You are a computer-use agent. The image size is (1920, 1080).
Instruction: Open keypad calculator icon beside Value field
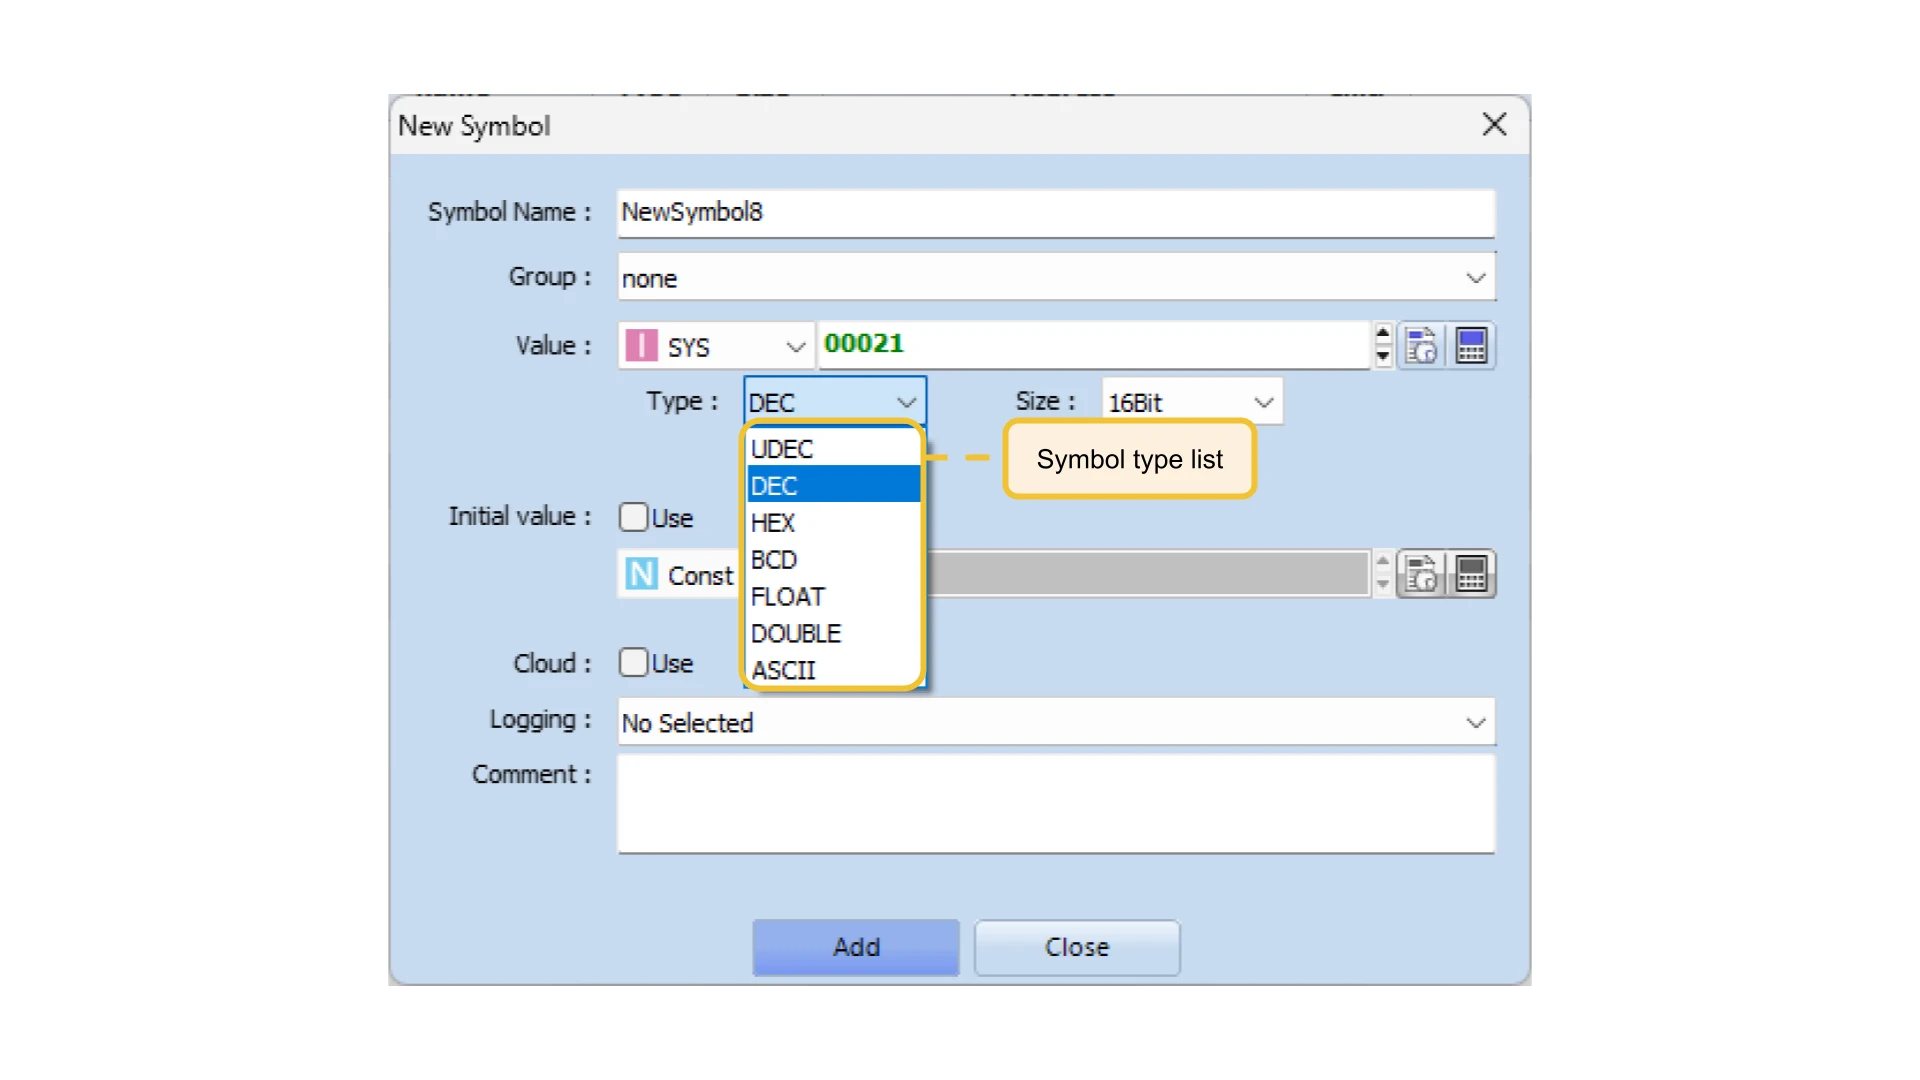click(x=1471, y=346)
